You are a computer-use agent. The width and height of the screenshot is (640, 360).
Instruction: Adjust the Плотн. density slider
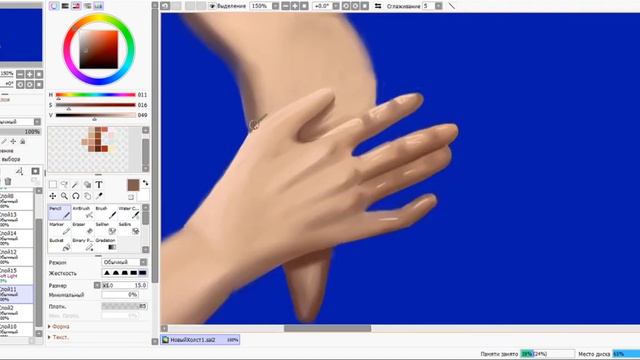[x=124, y=306]
